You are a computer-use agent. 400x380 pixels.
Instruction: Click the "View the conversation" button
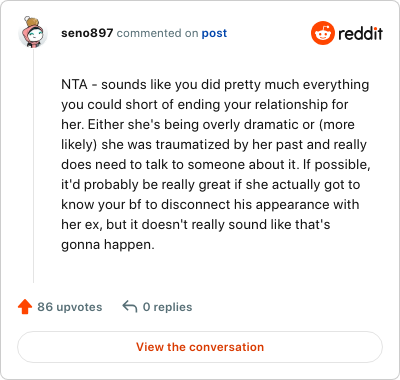pyautogui.click(x=200, y=347)
